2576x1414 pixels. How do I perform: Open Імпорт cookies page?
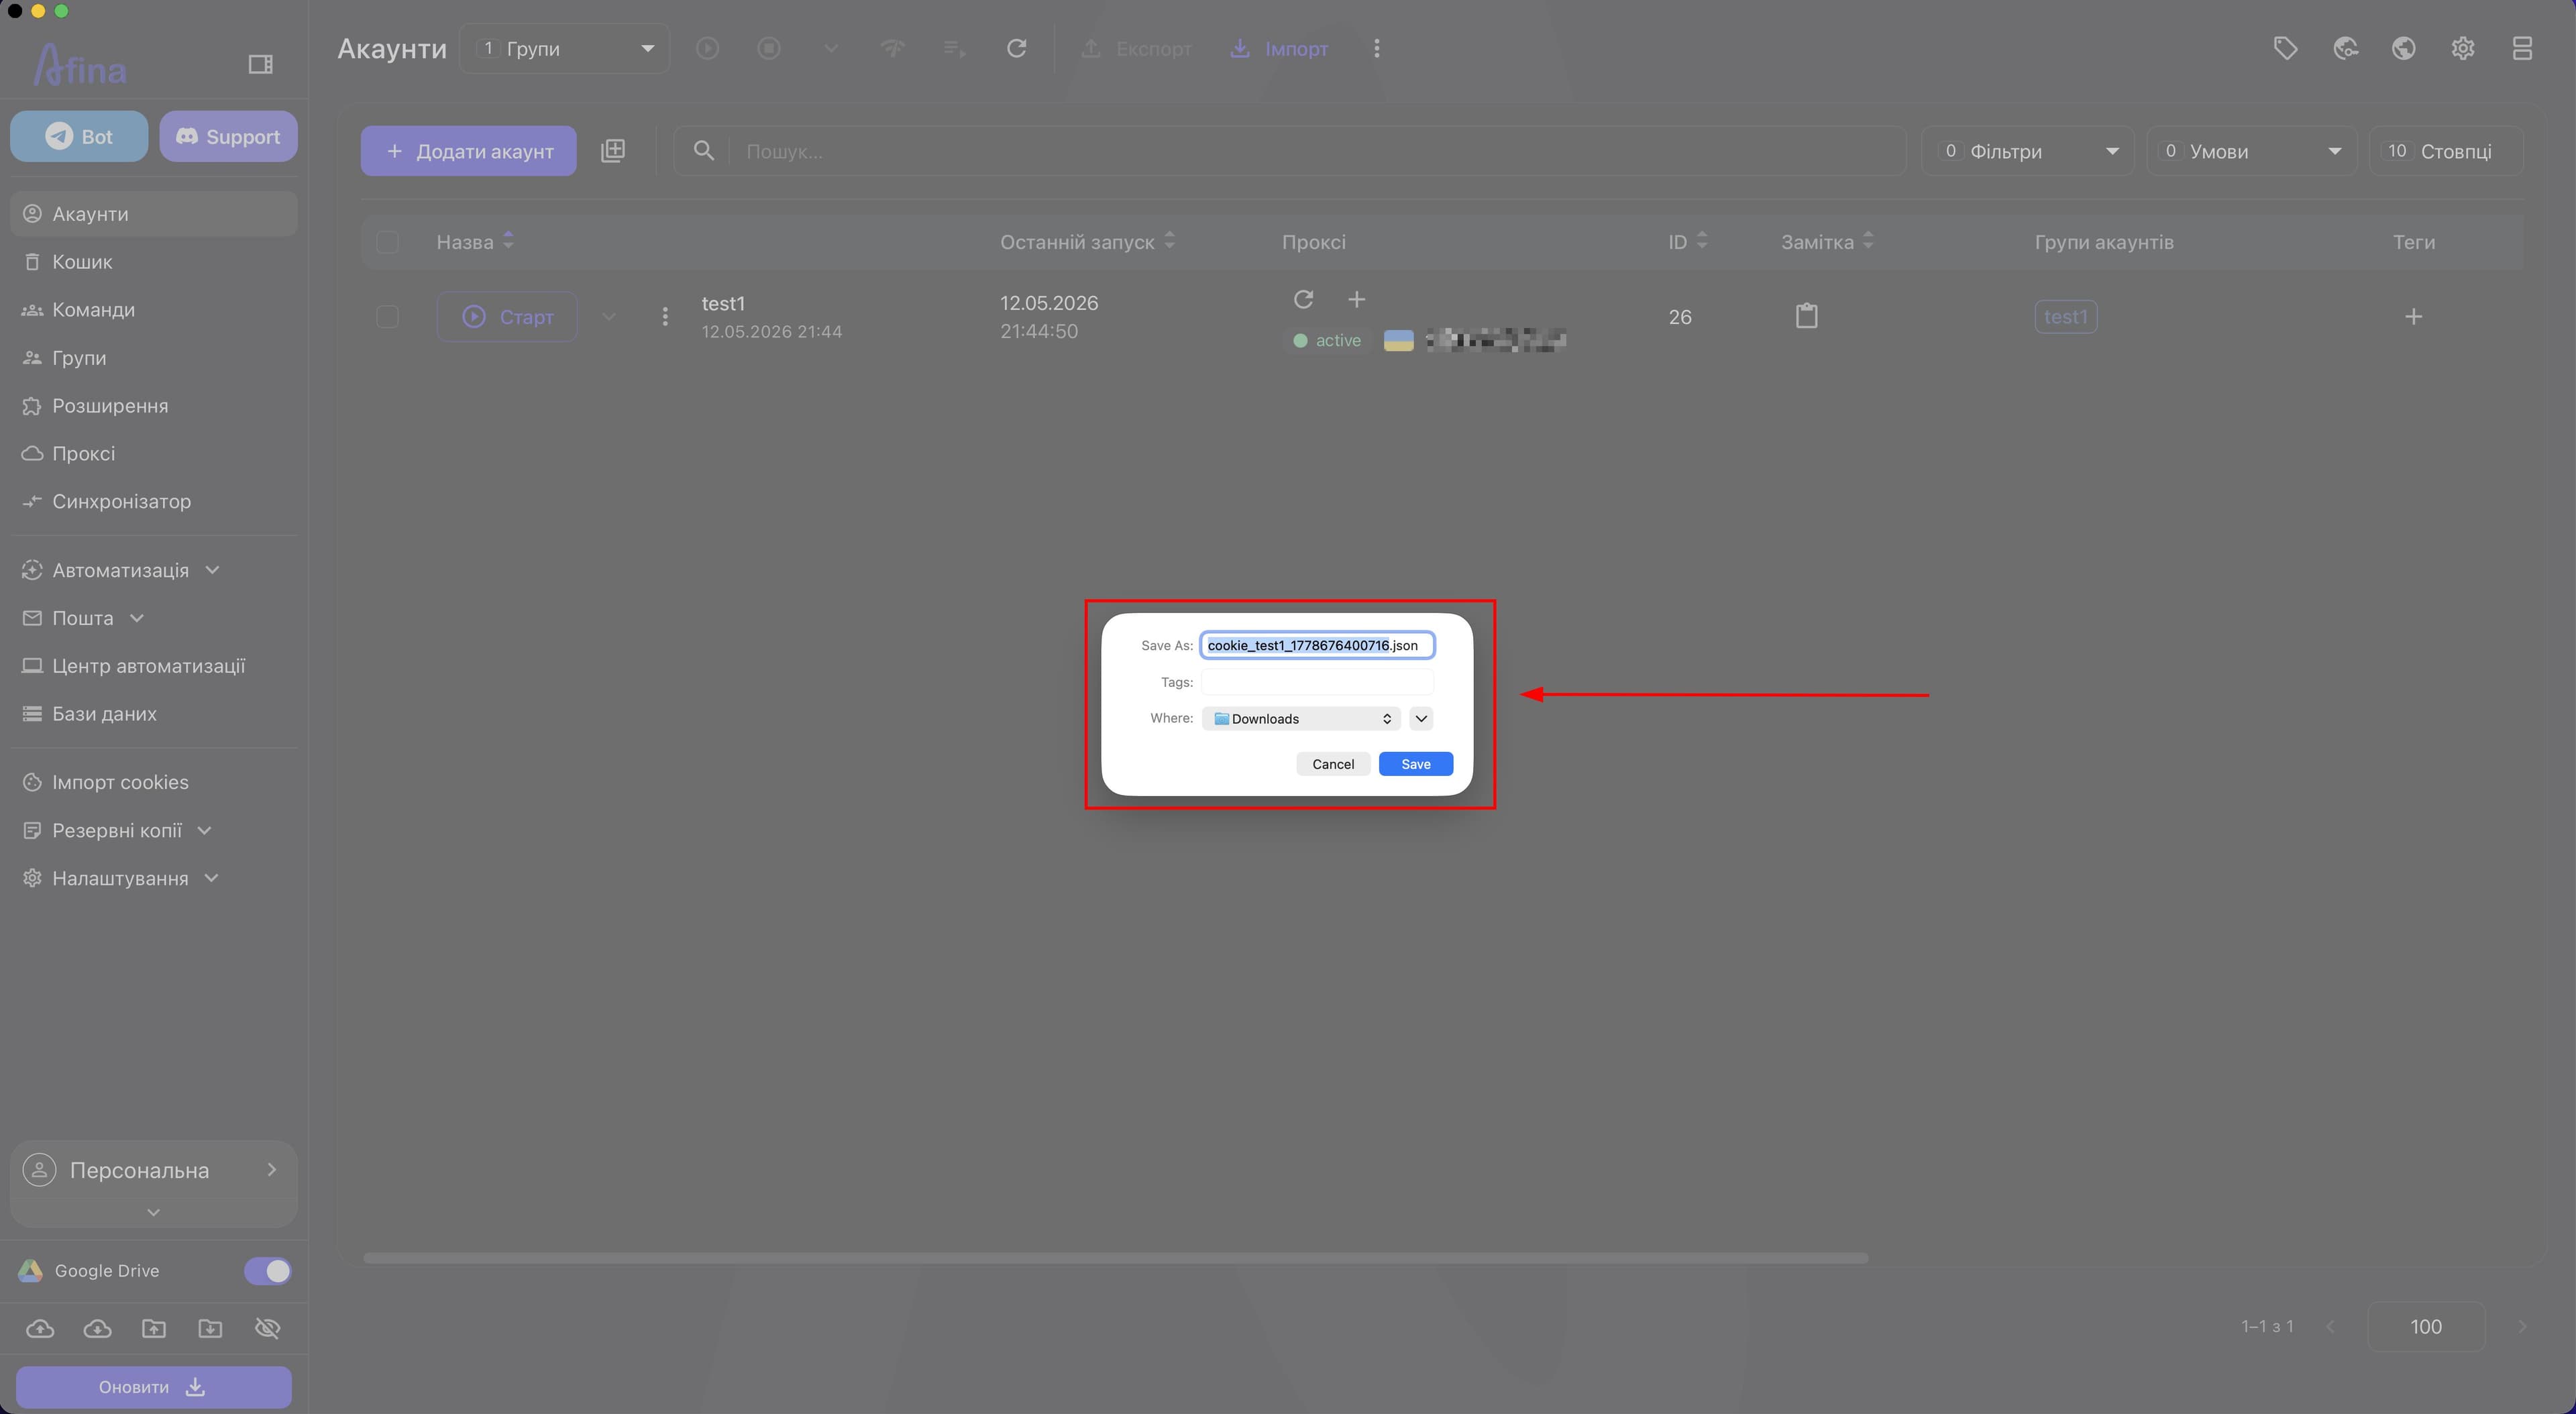[x=154, y=782]
